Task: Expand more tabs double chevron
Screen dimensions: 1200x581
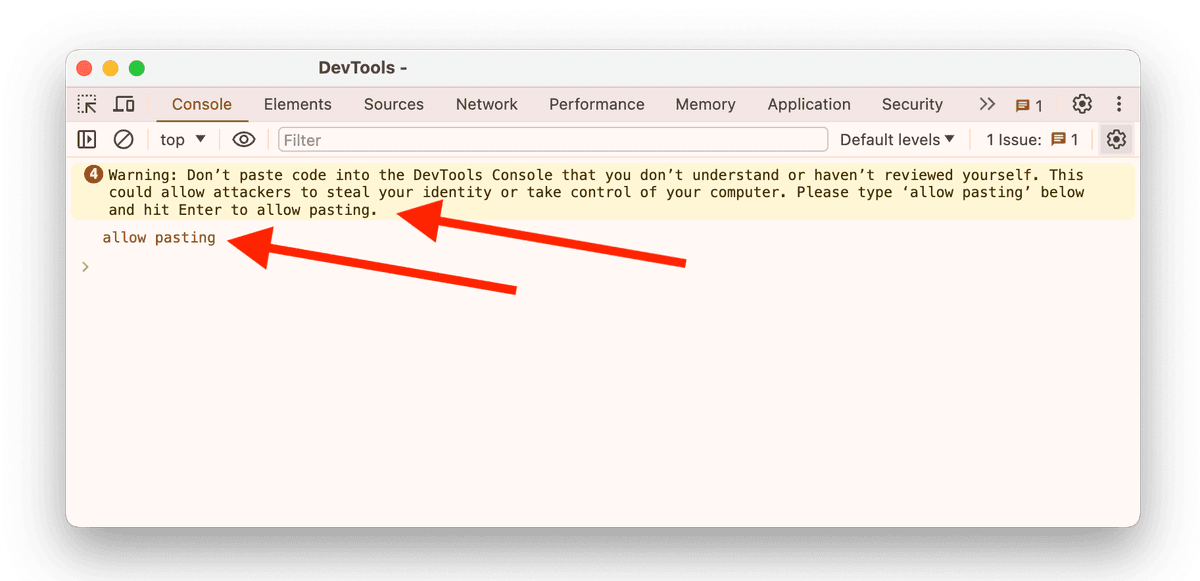Action: 987,104
